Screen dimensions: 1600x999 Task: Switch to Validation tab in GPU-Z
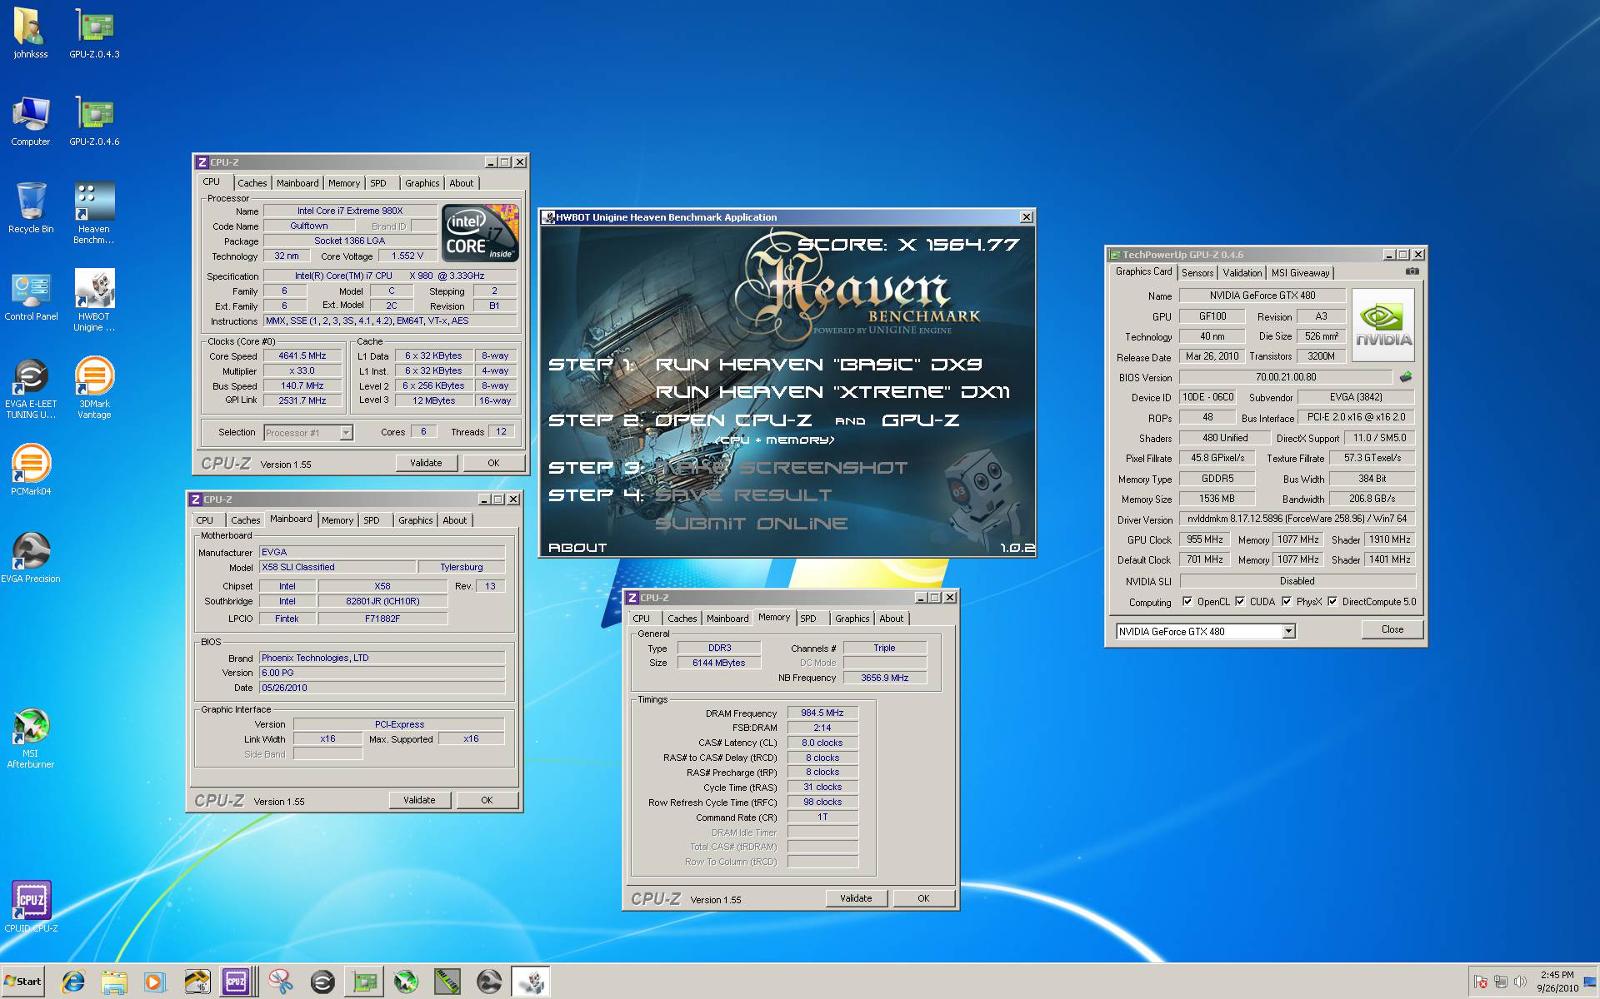[1242, 273]
